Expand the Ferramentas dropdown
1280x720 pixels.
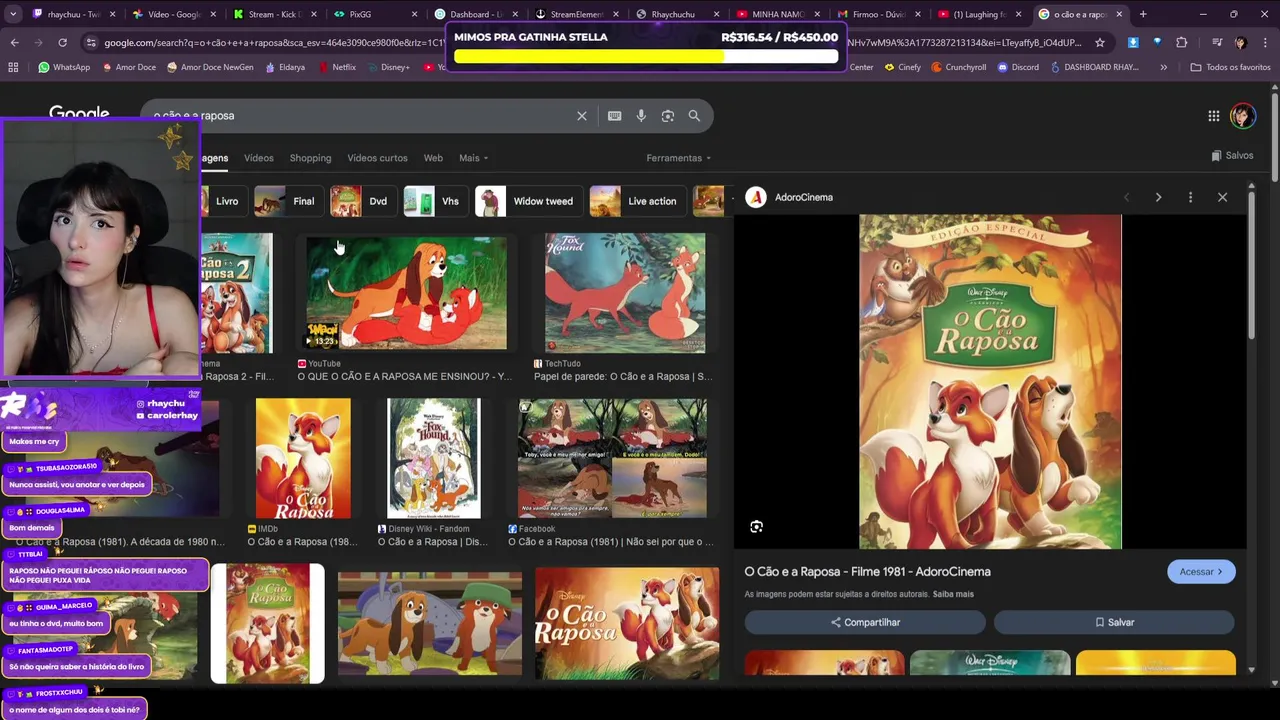[679, 158]
